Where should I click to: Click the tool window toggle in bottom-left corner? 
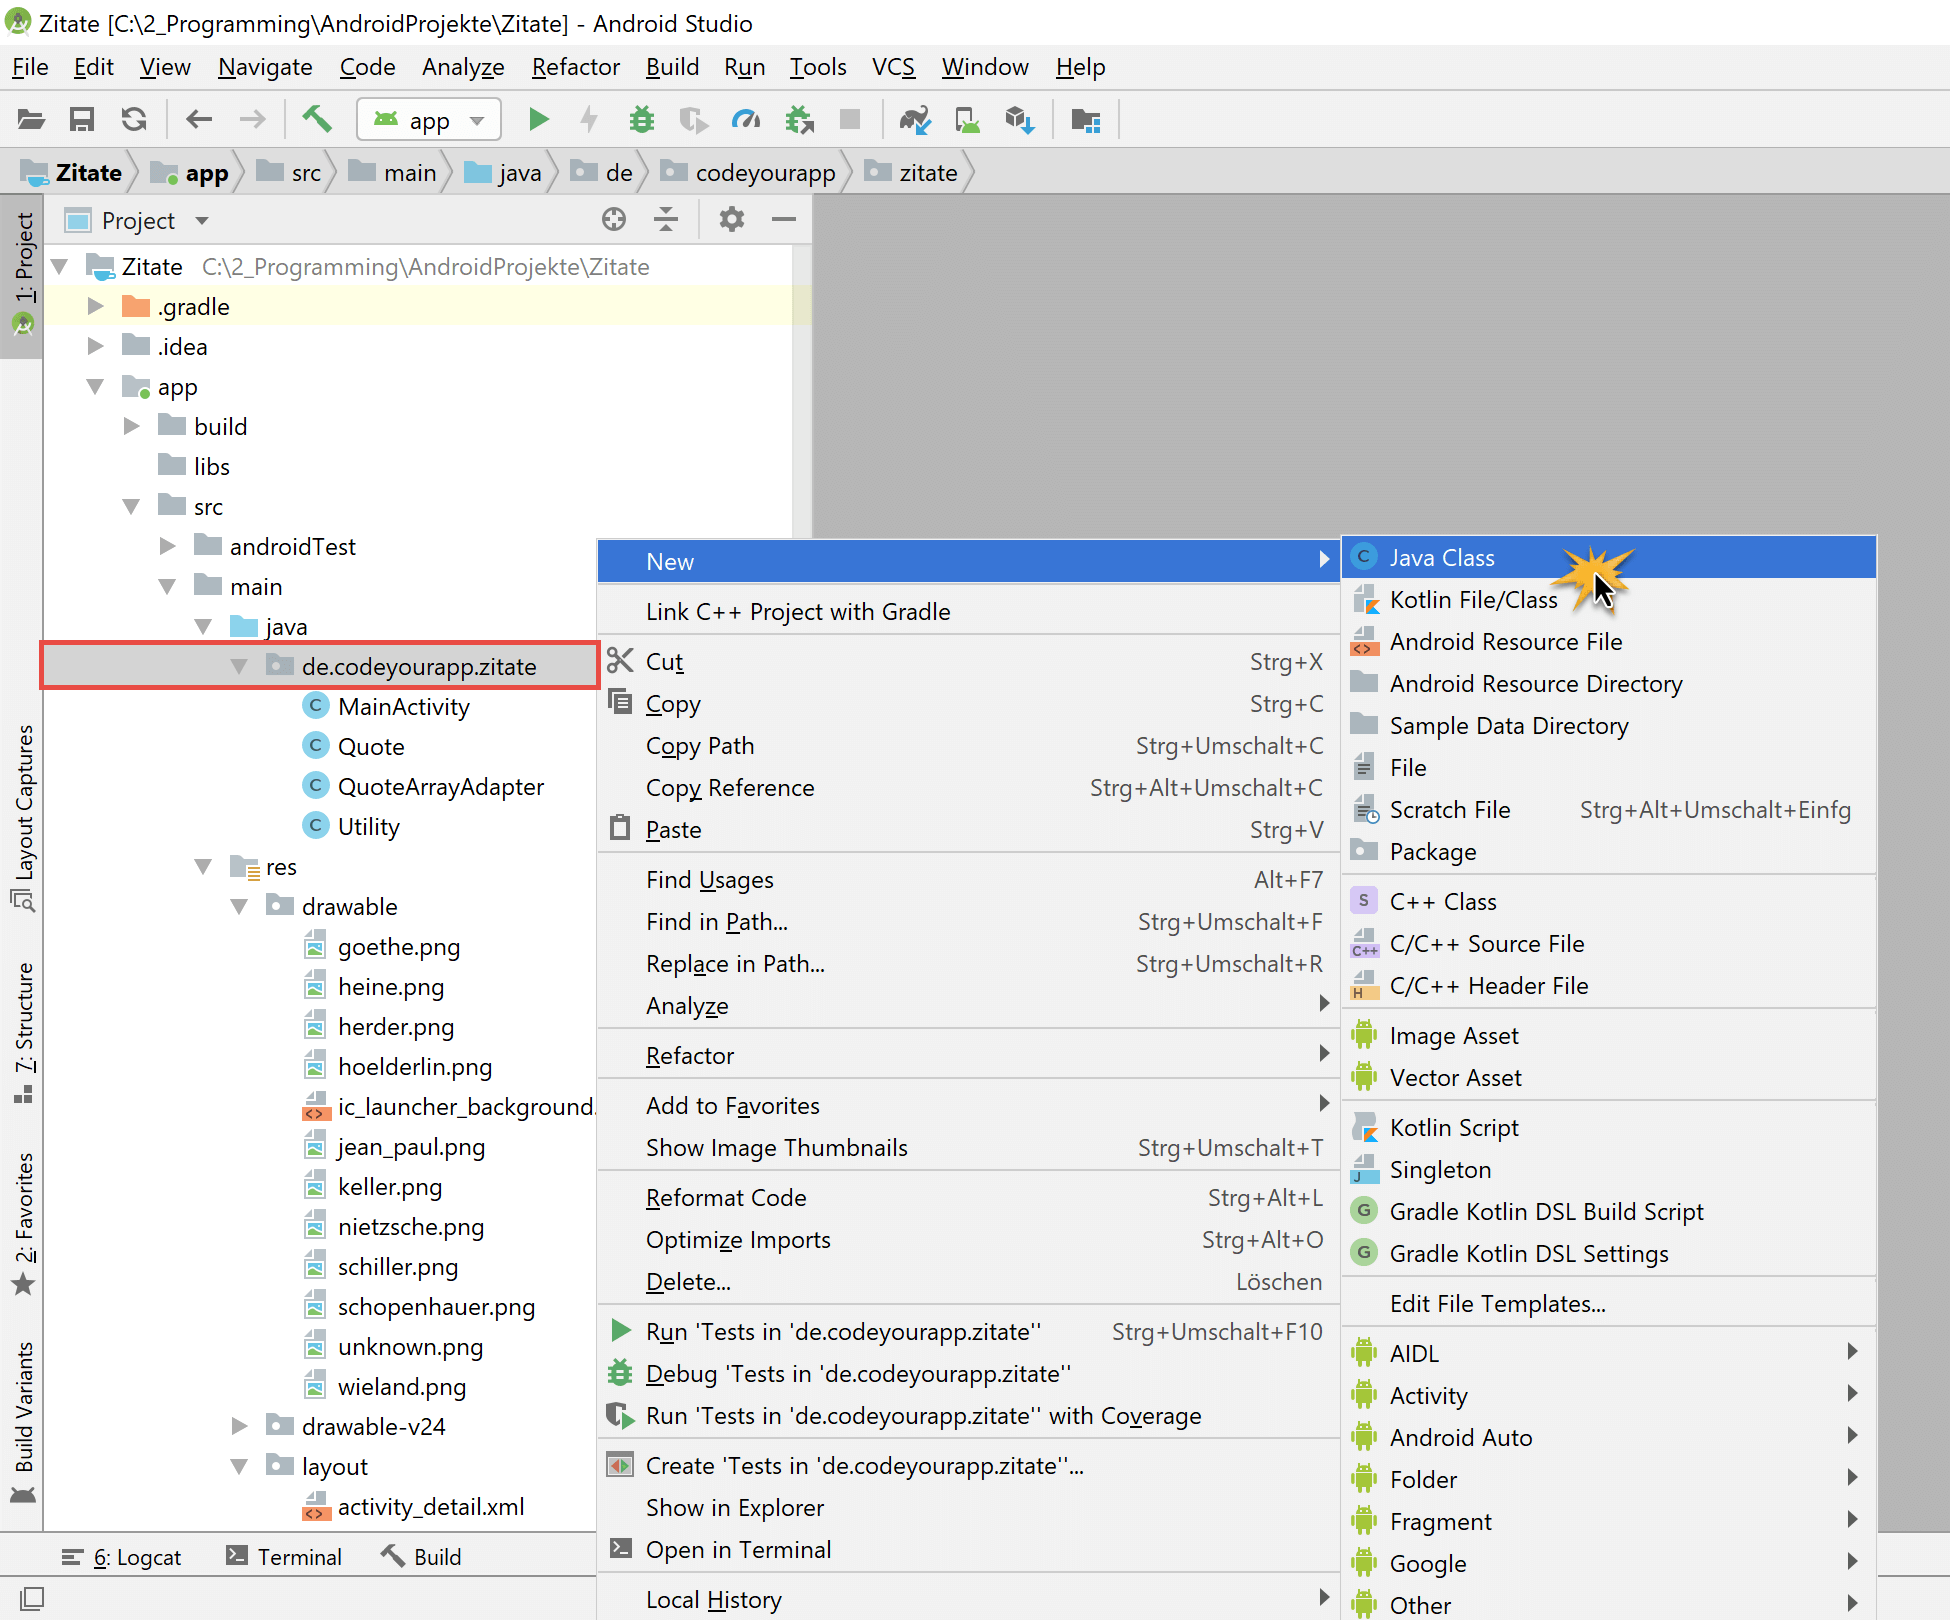[x=32, y=1598]
